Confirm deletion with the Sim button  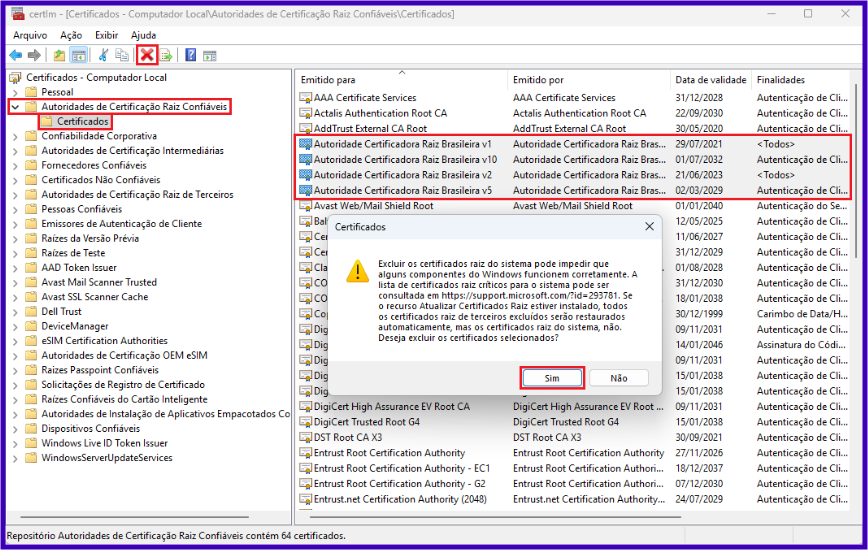[x=552, y=378]
